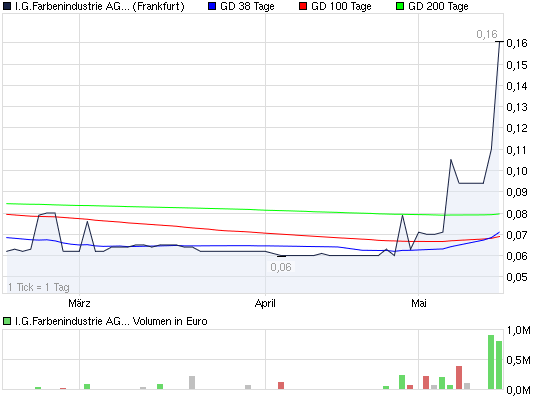Select the 'I.G.Farbenindustrie AG... (Frankfurt)' legend text
This screenshot has height=398, width=545.
click(100, 6)
